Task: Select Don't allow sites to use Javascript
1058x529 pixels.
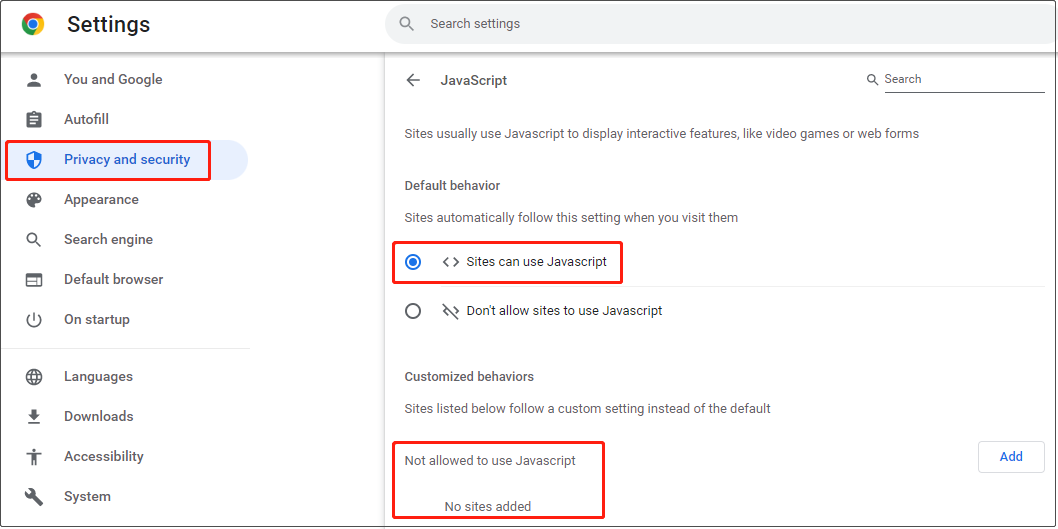Action: [413, 311]
